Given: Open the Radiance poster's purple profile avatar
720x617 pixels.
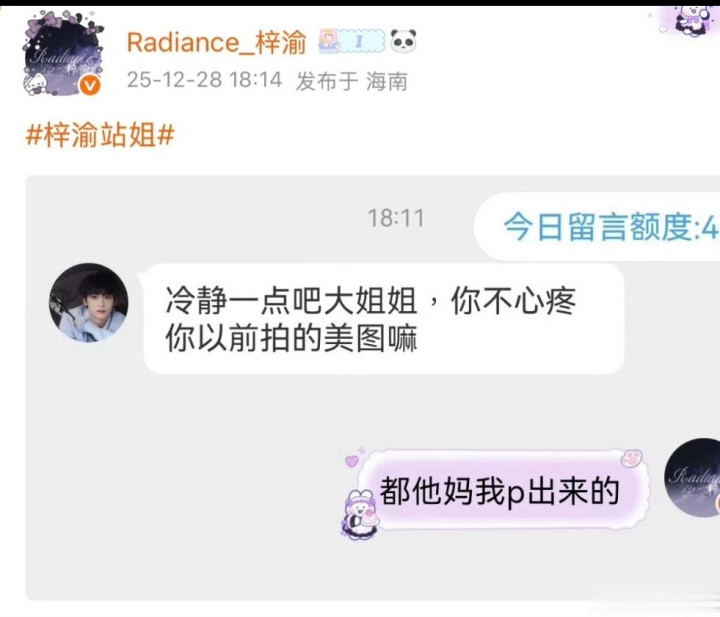Looking at the screenshot, I should (x=63, y=53).
